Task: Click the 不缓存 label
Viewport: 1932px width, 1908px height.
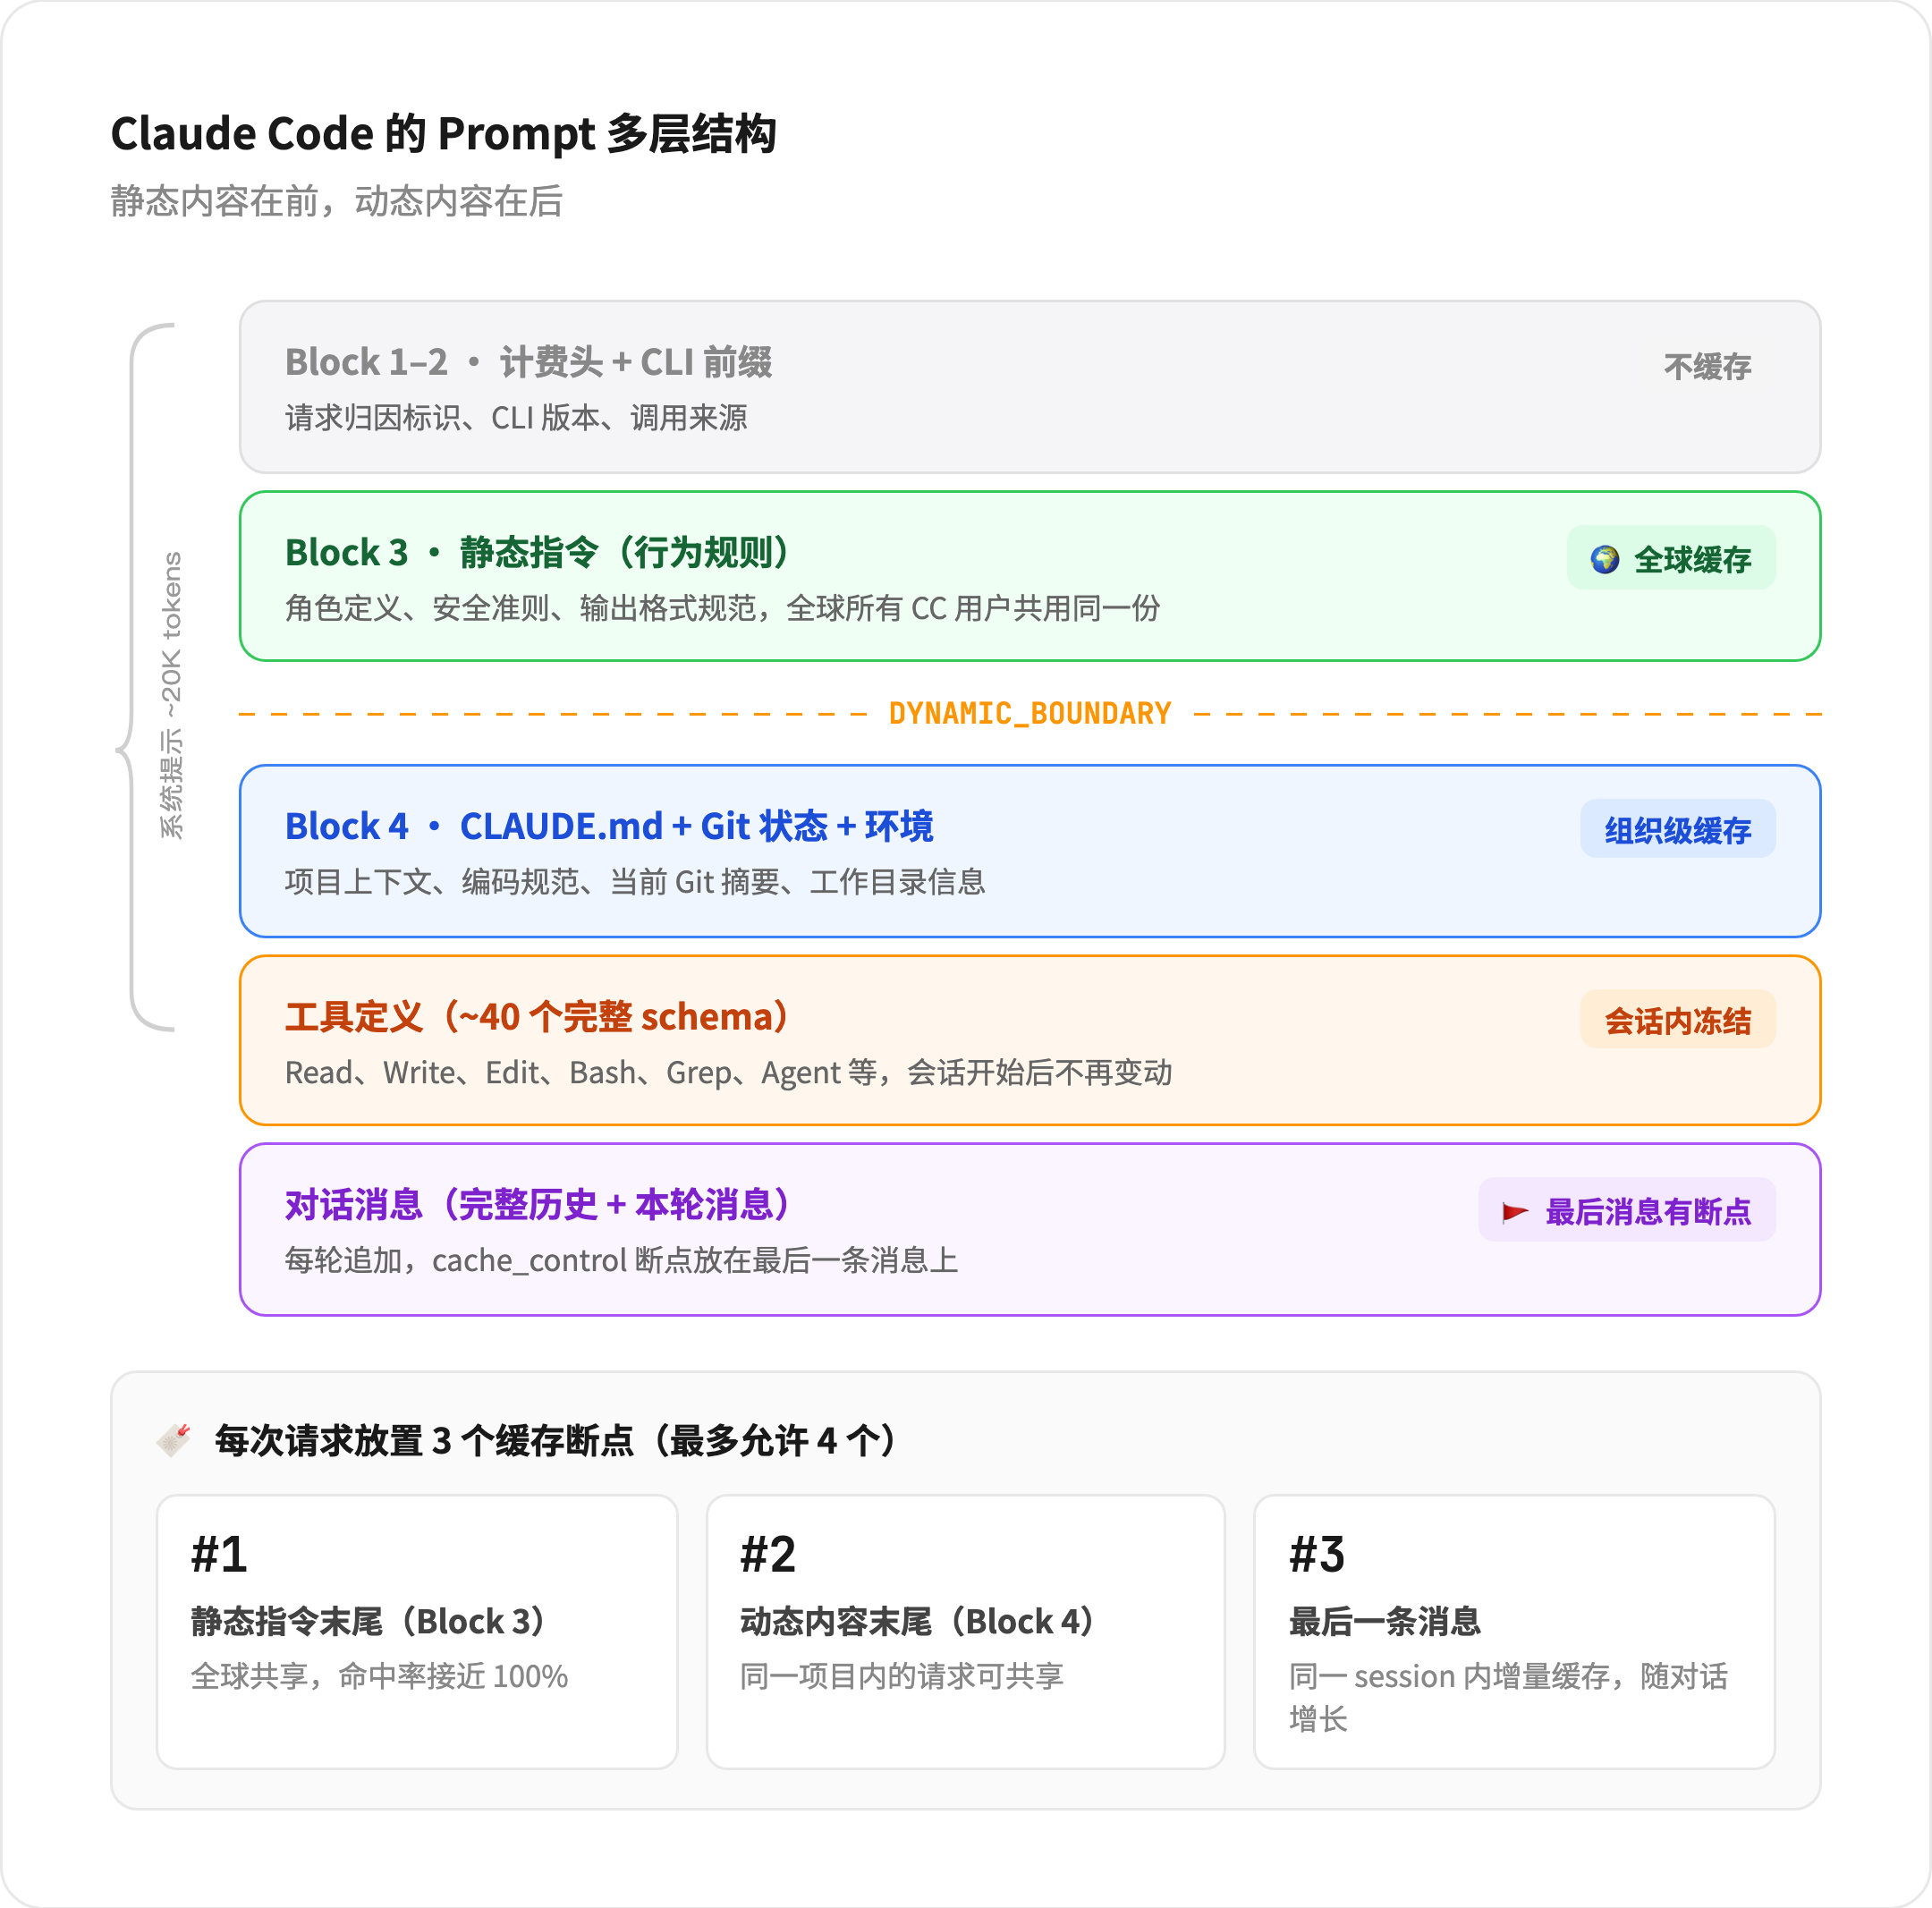Action: (1707, 367)
